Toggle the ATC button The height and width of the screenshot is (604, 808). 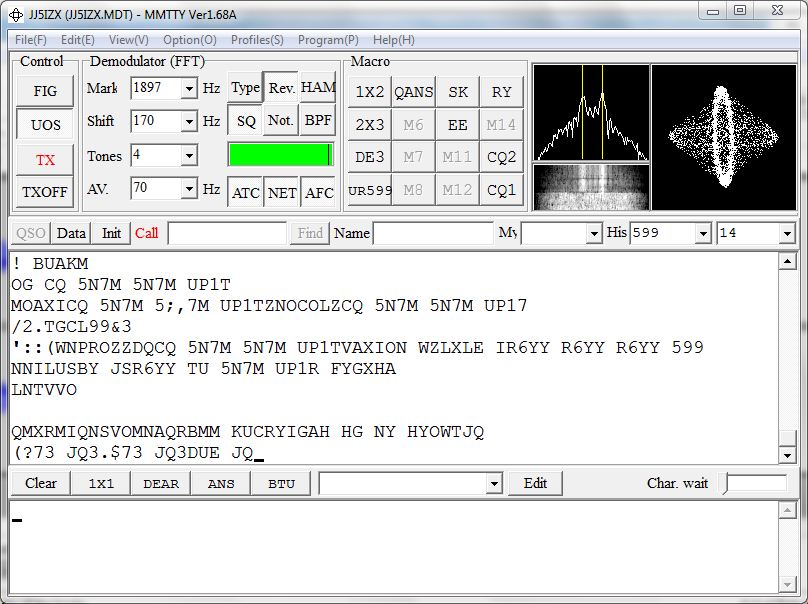coord(245,192)
